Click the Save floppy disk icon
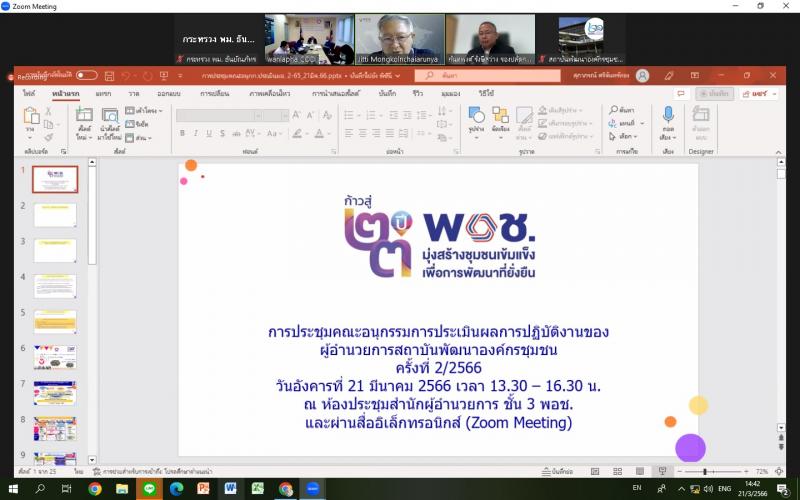This screenshot has height=500, width=800. point(109,76)
